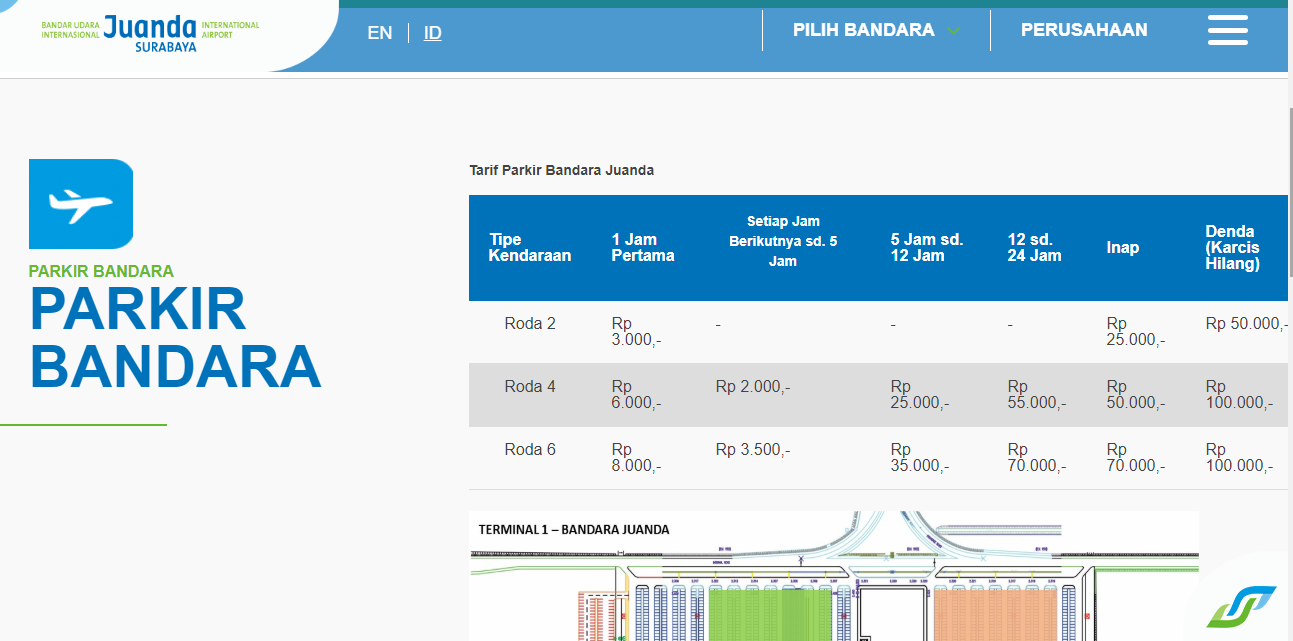Image resolution: width=1293 pixels, height=641 pixels.
Task: Click the Setiap Jam Berikutnya column header
Action: point(783,241)
